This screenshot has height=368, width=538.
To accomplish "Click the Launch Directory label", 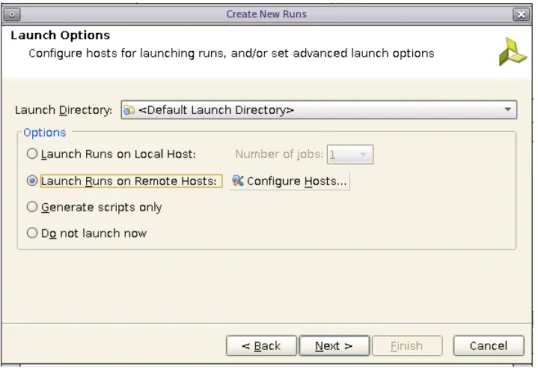I will [x=64, y=110].
